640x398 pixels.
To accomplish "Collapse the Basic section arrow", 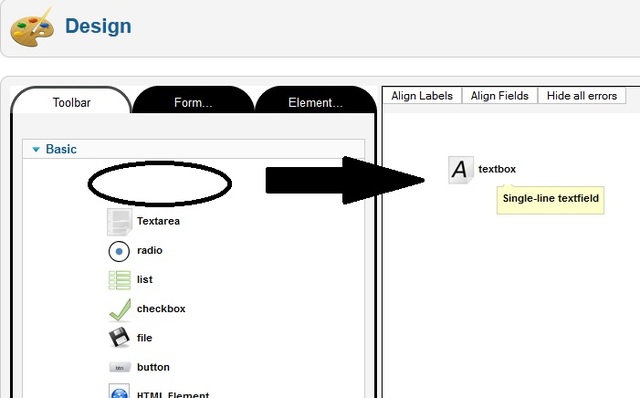I will pyautogui.click(x=36, y=149).
